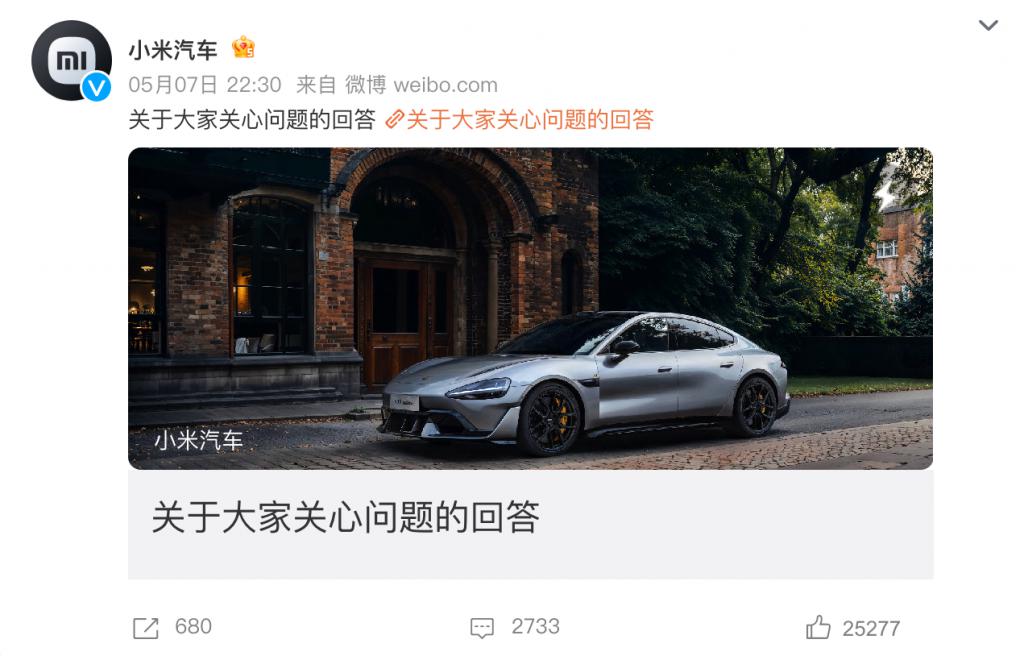Click the 微博 weibo.com source text
This screenshot has width=1024, height=656.
tap(421, 85)
